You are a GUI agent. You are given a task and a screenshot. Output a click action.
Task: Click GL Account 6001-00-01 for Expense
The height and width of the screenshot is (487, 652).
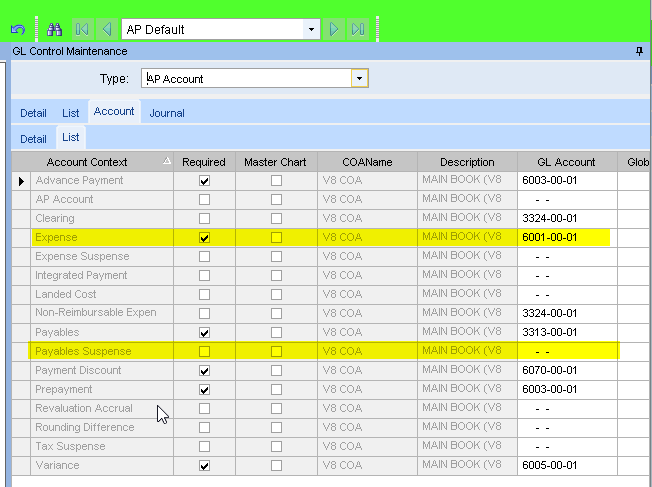point(567,237)
